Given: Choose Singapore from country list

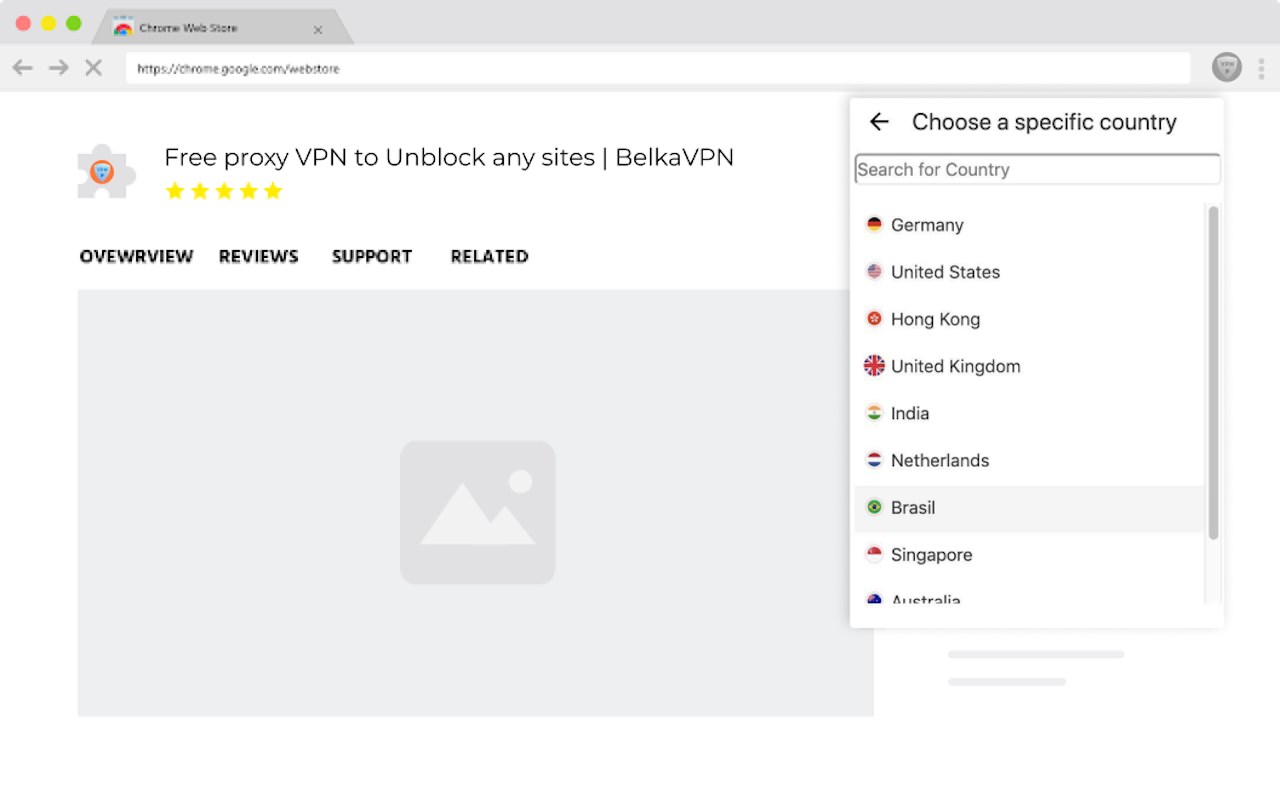Looking at the screenshot, I should (x=931, y=555).
